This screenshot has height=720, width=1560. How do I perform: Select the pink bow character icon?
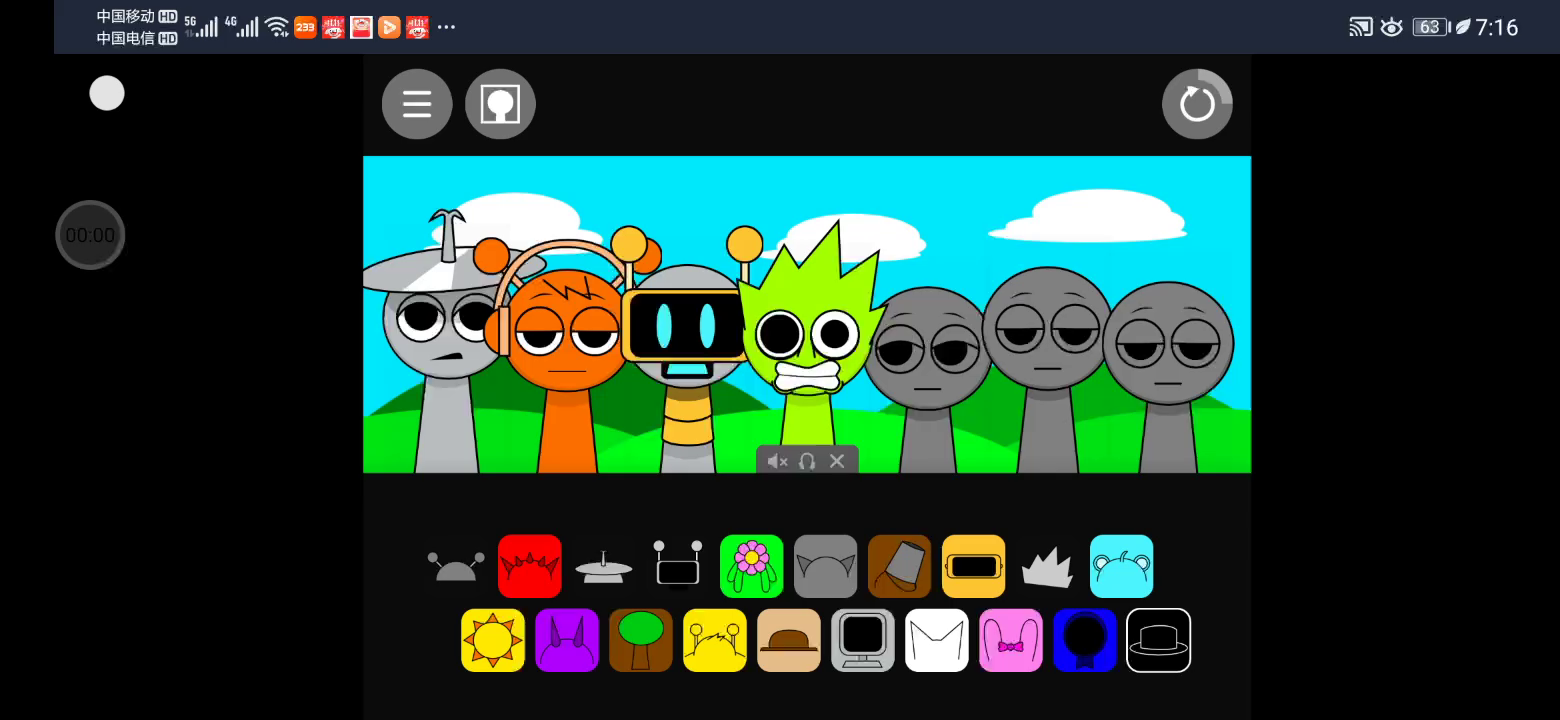pos(1010,641)
